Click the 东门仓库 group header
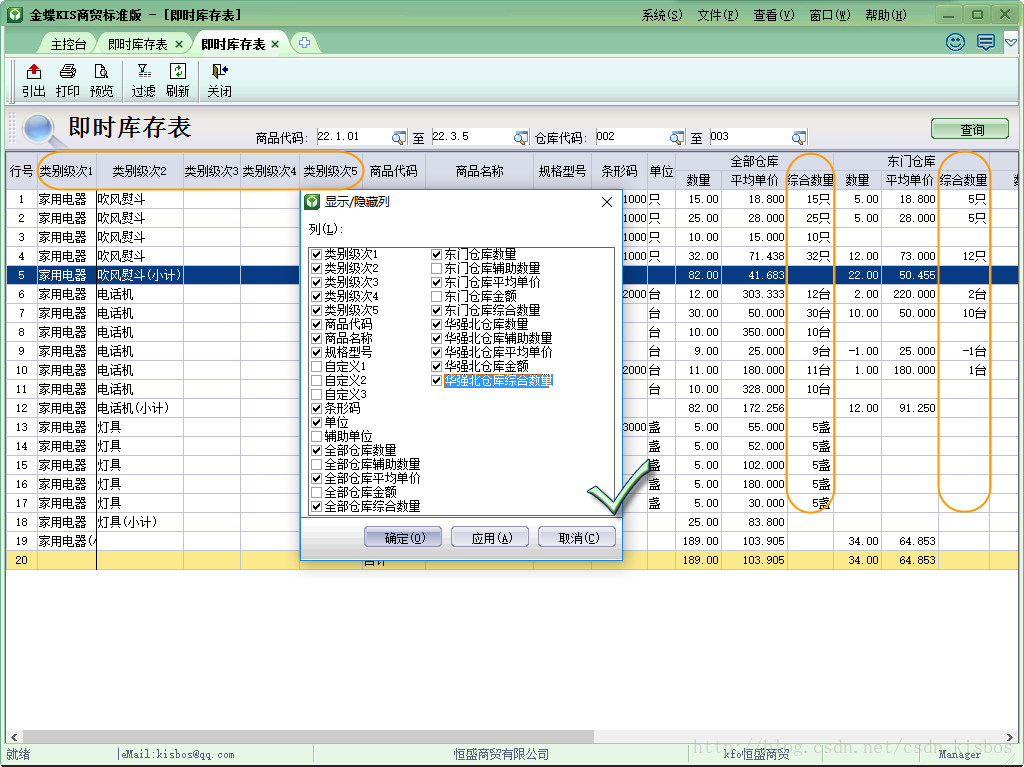 [x=911, y=161]
